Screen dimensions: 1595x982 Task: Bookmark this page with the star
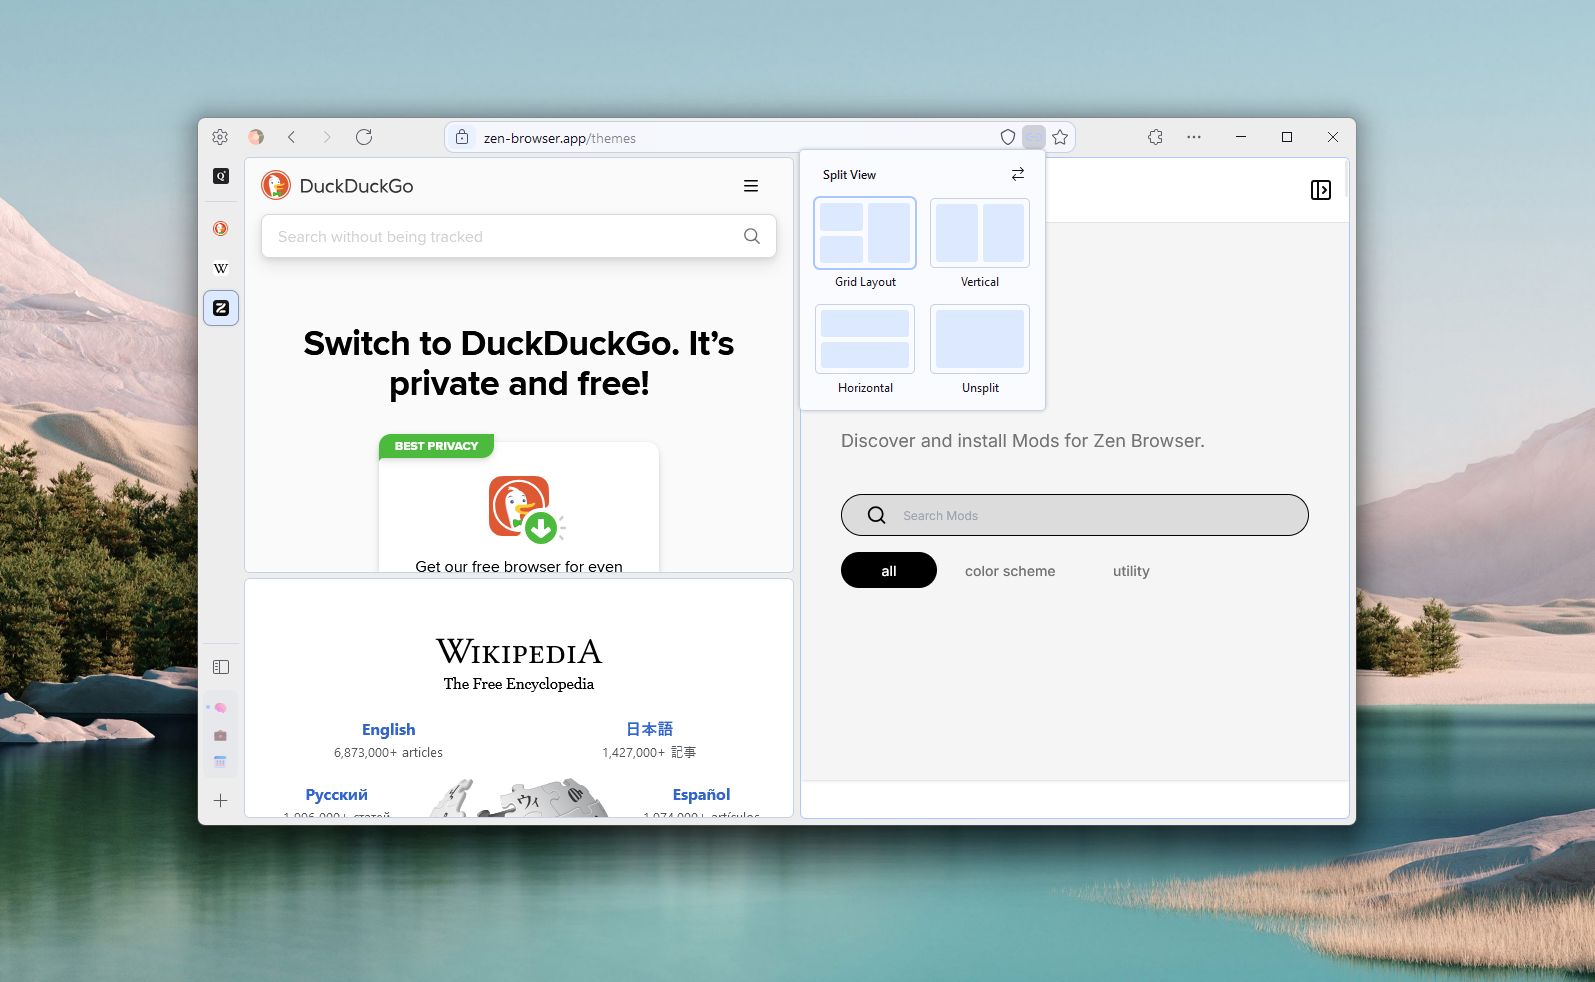pos(1060,137)
